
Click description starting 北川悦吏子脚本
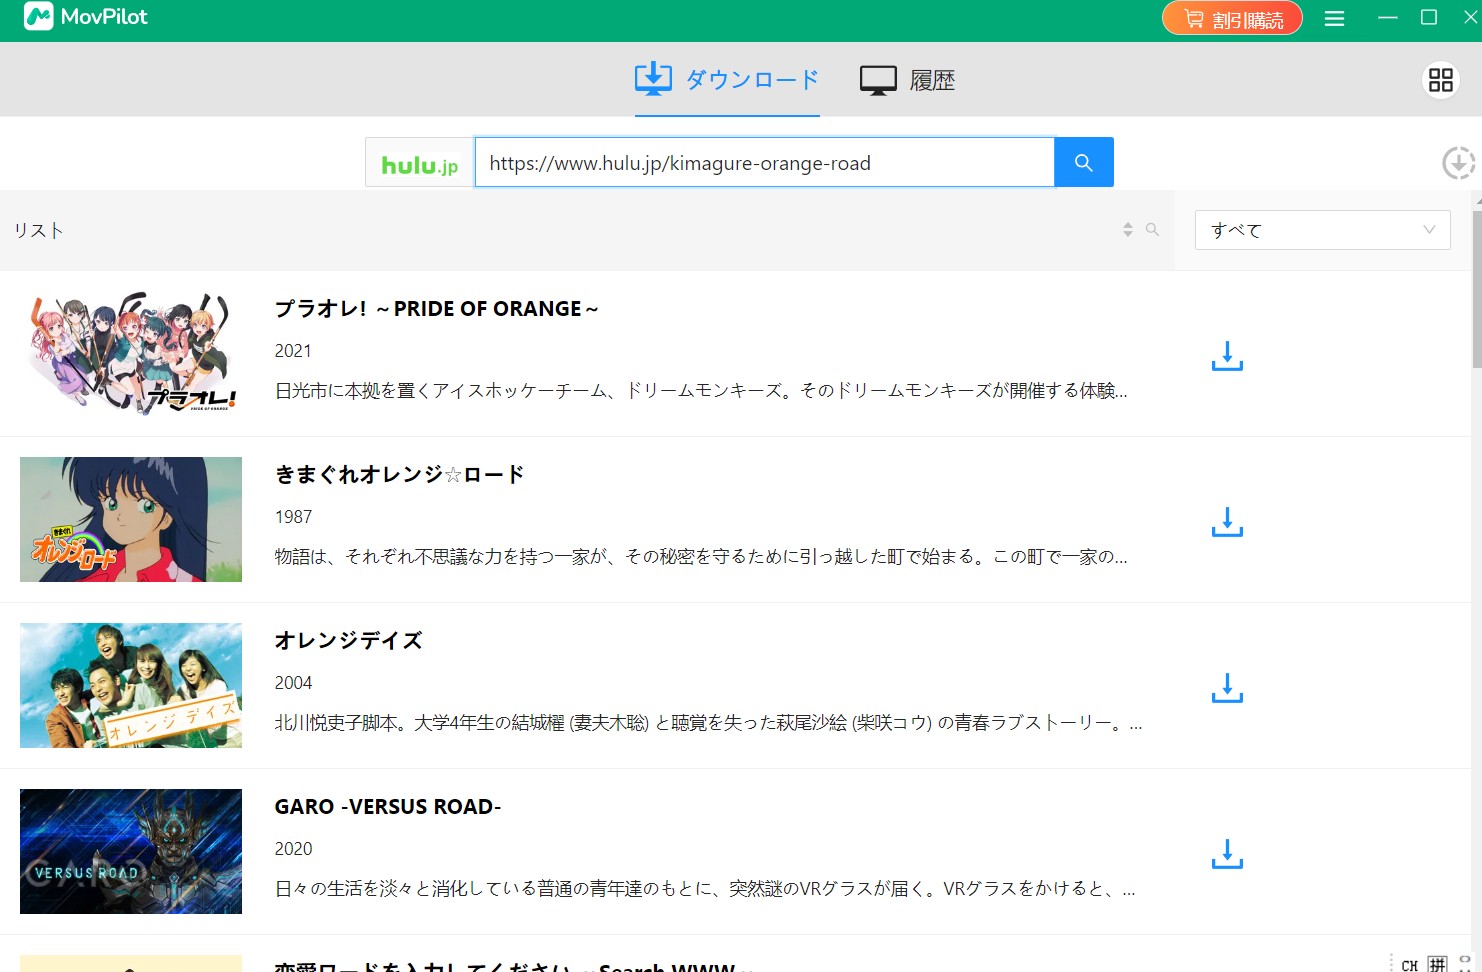pos(708,723)
